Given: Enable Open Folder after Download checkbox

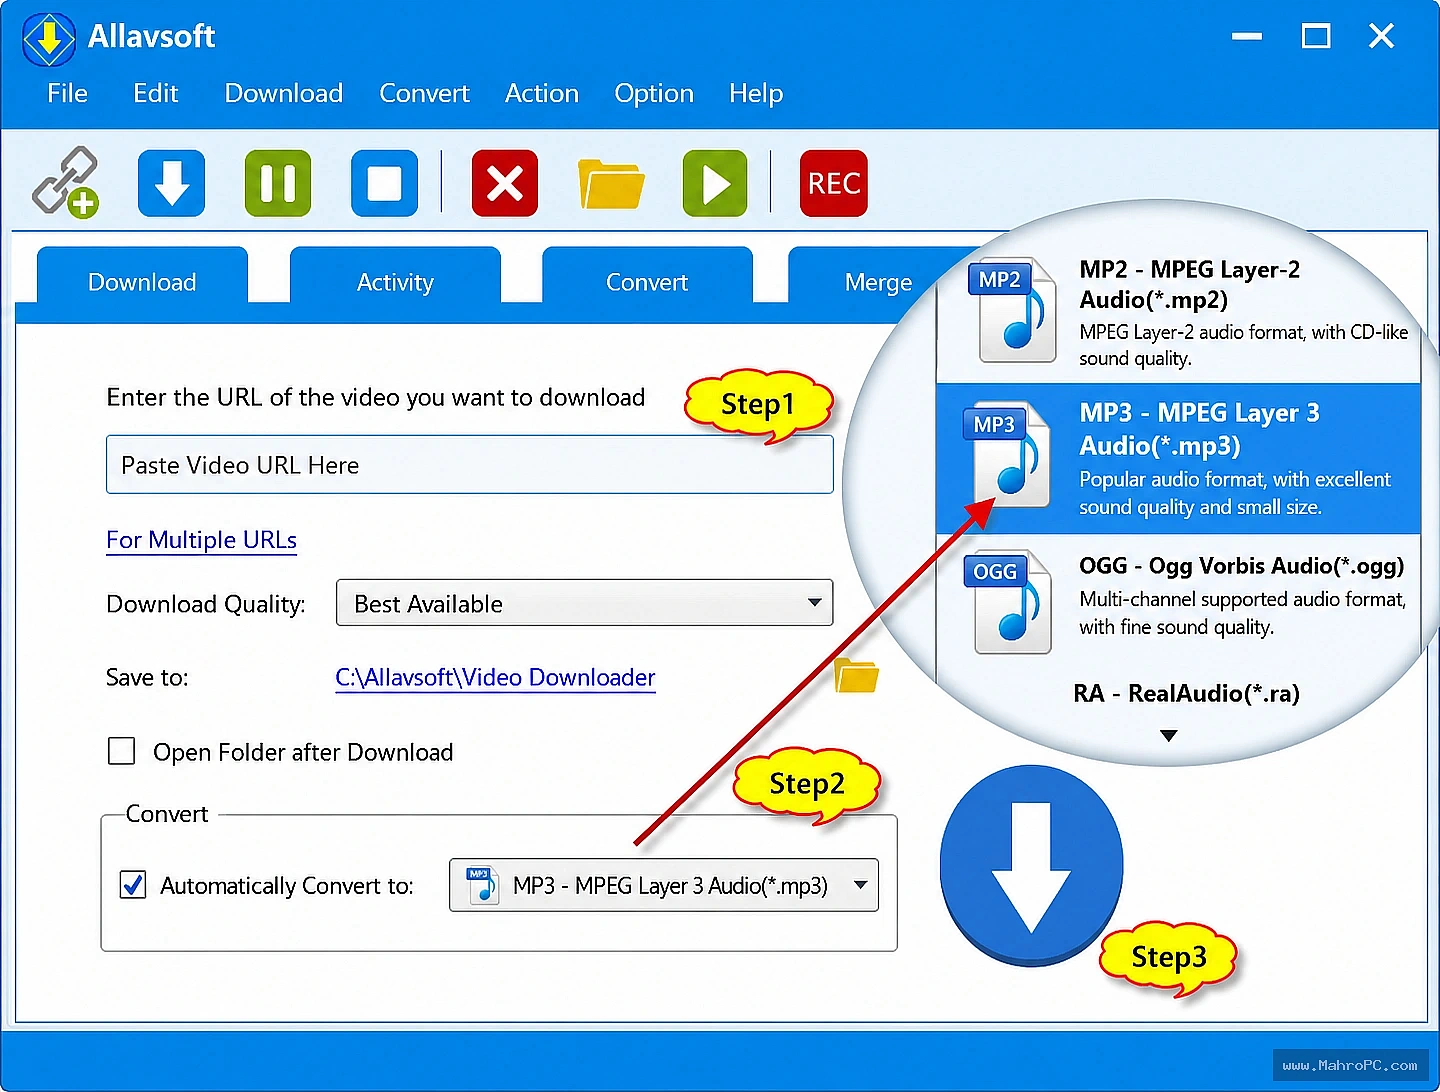Looking at the screenshot, I should coord(121,751).
